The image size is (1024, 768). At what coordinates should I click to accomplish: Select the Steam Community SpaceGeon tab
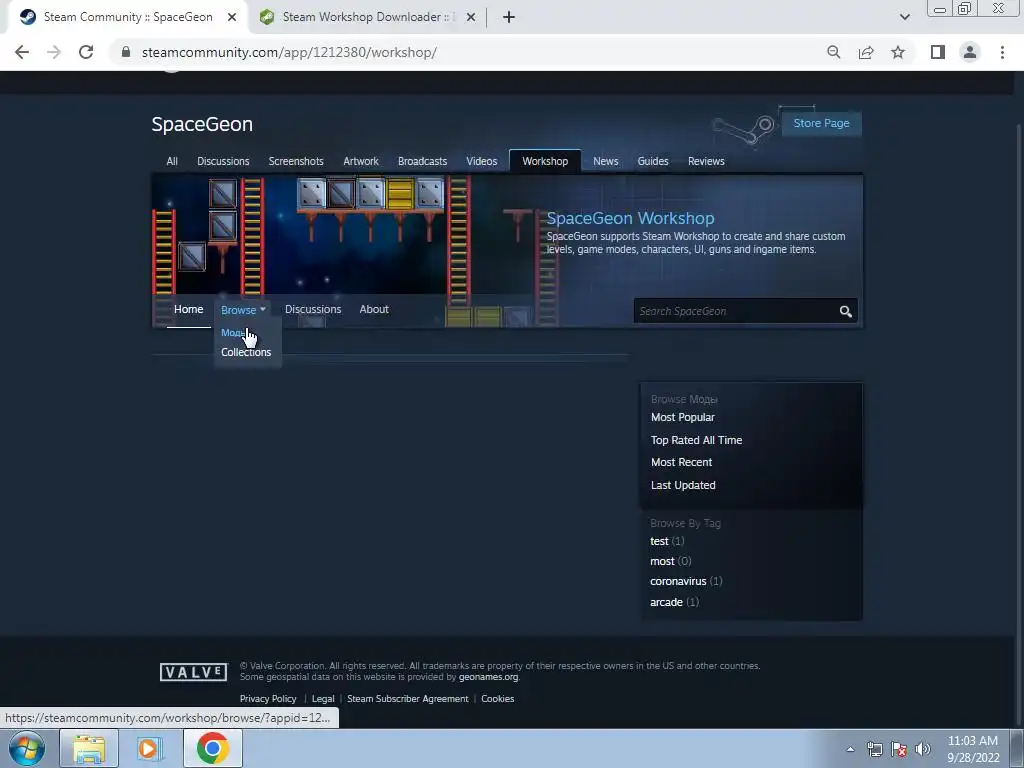click(127, 17)
